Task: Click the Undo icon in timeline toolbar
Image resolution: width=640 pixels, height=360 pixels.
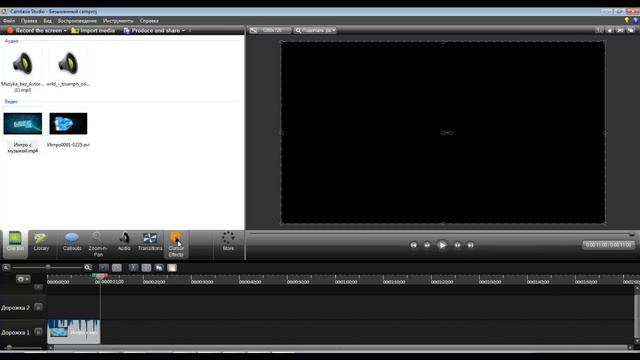Action: 104,268
